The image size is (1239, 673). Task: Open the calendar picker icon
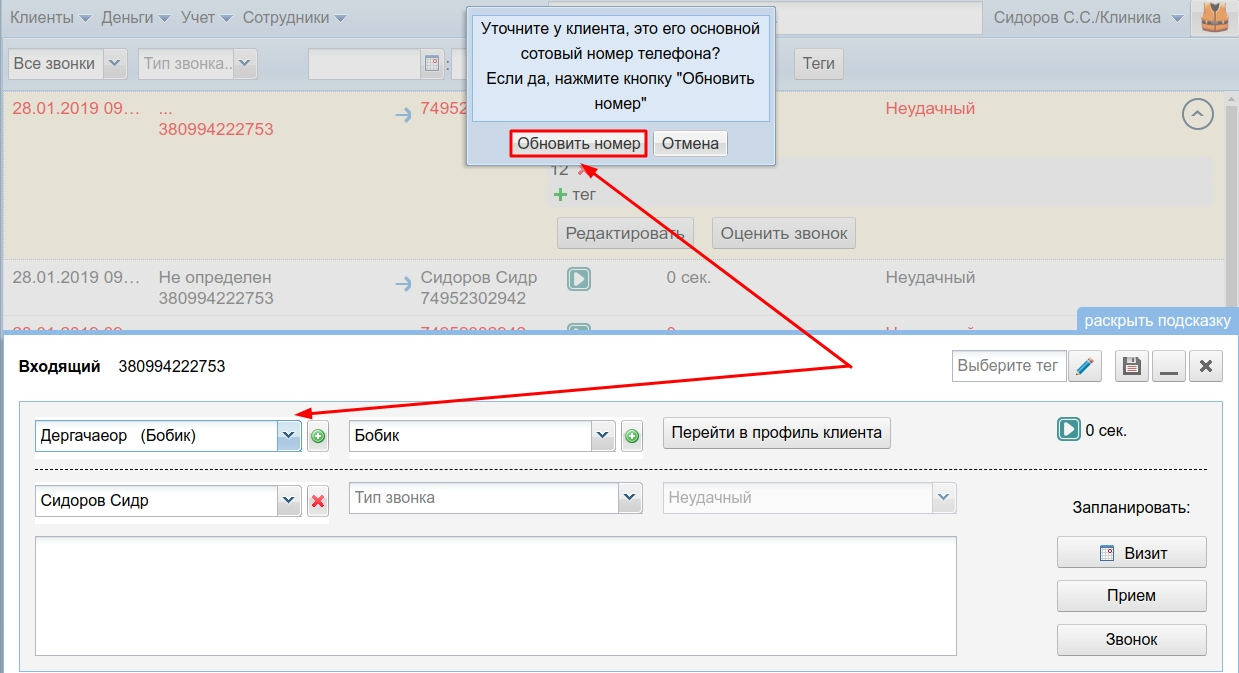pyautogui.click(x=433, y=64)
